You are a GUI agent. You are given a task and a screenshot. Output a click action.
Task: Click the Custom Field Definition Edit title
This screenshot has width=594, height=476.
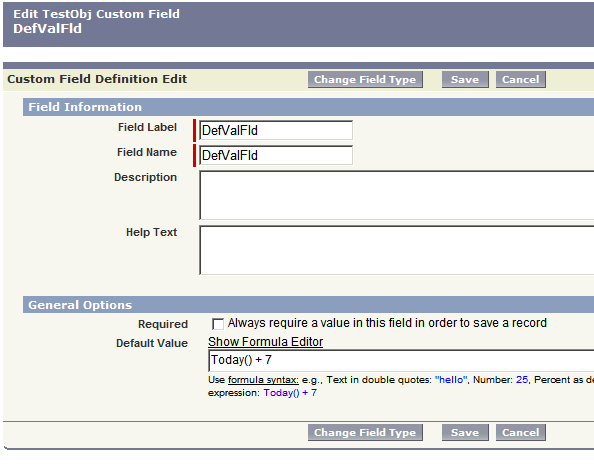coord(97,79)
